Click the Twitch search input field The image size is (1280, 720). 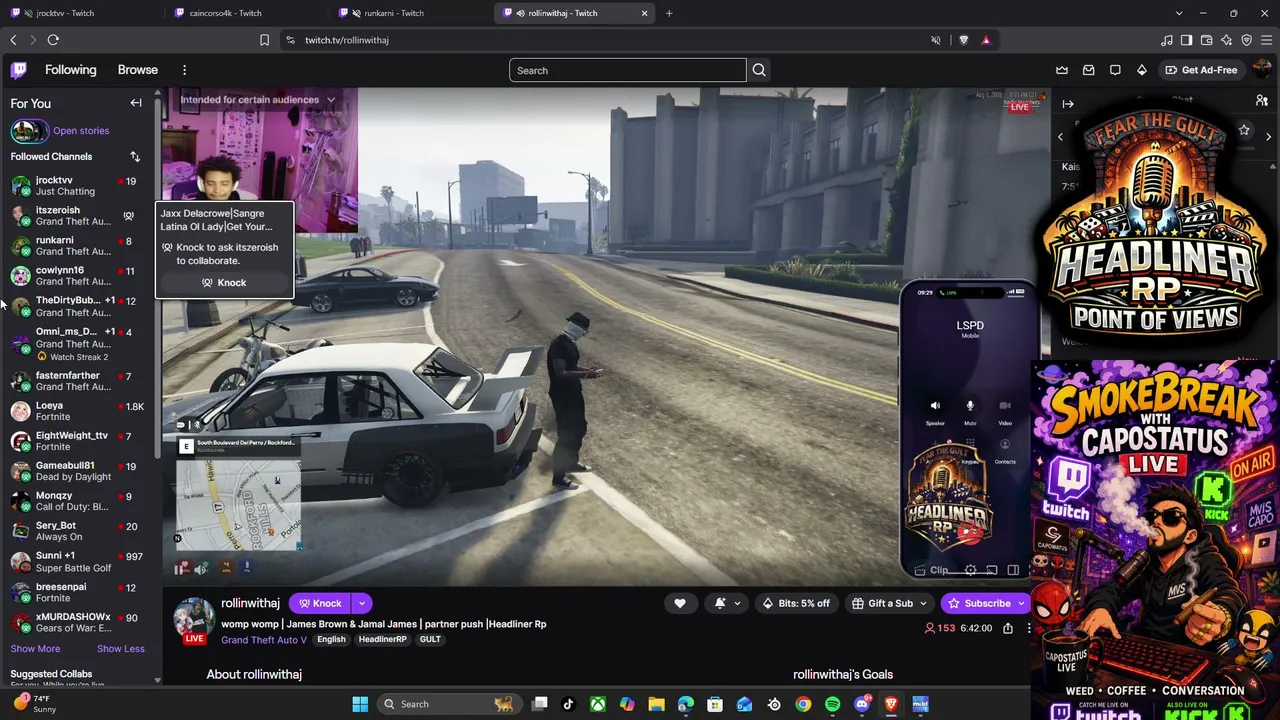tap(628, 70)
